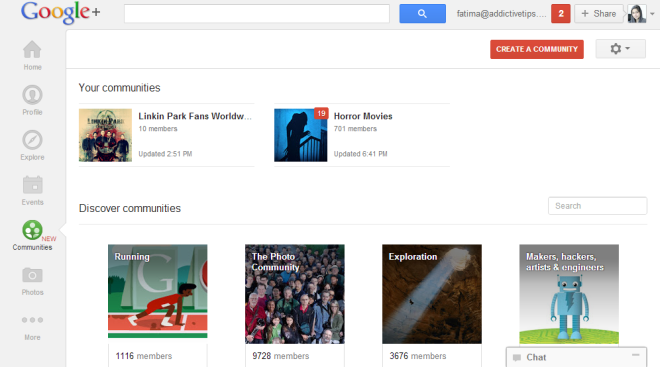The height and width of the screenshot is (367, 660).
Task: Open the Linkin Park Fans Worldwide community
Action: coord(195,116)
